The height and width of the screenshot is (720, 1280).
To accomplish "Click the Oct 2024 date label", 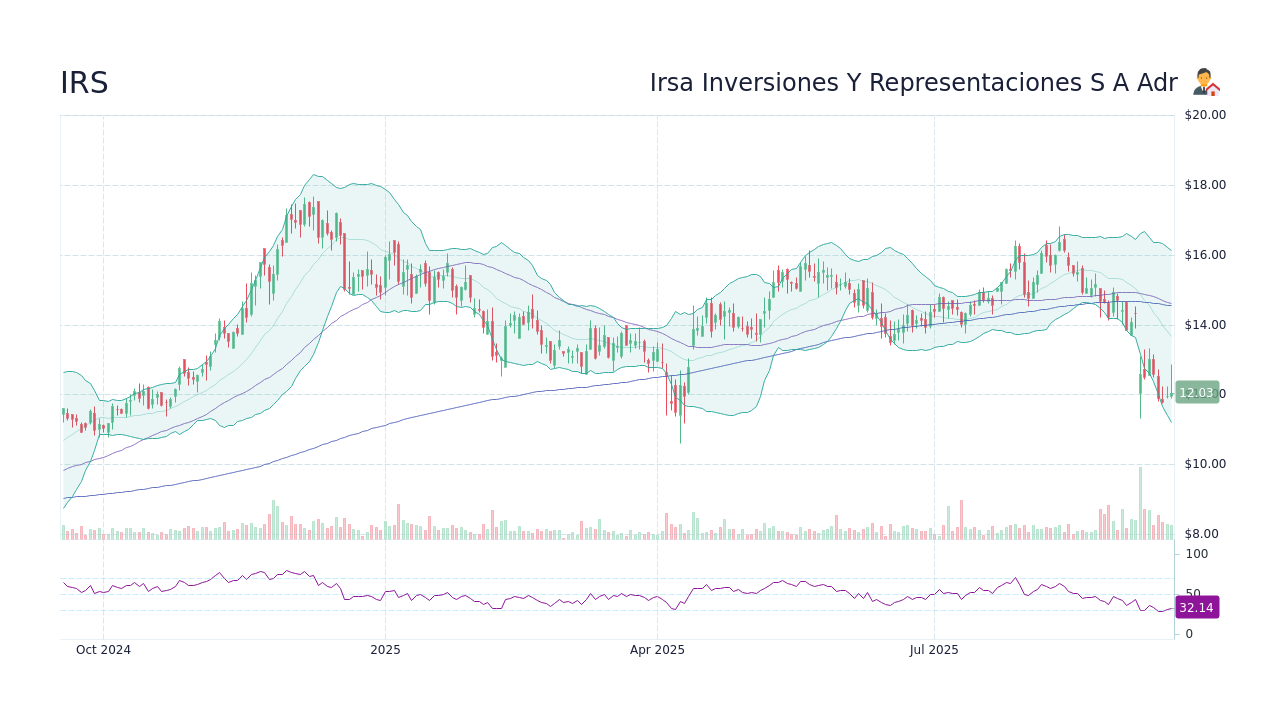I will point(103,650).
